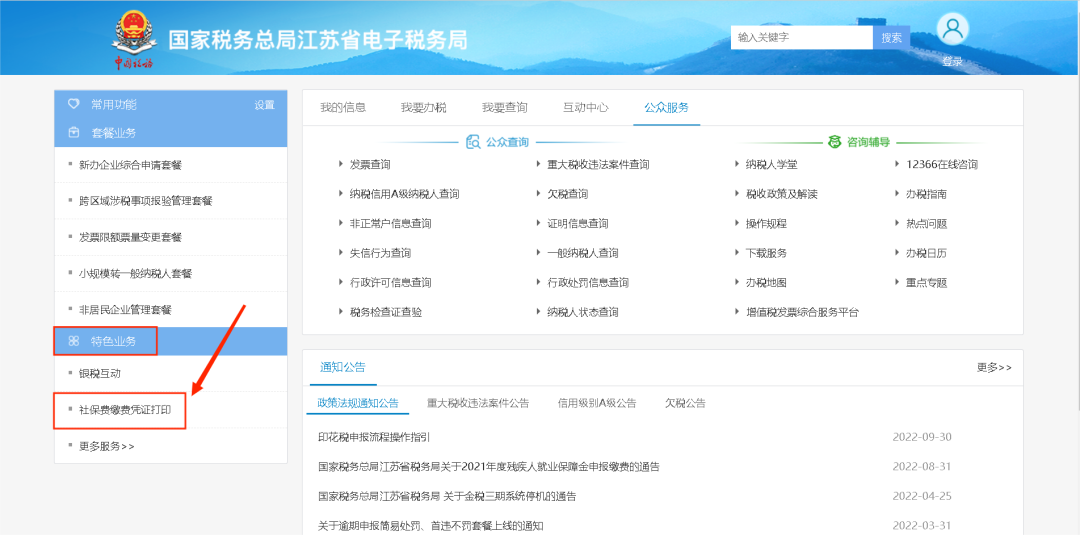The height and width of the screenshot is (535, 1080).
Task: Click the heart icon beside 常用功能
Action: pyautogui.click(x=74, y=105)
